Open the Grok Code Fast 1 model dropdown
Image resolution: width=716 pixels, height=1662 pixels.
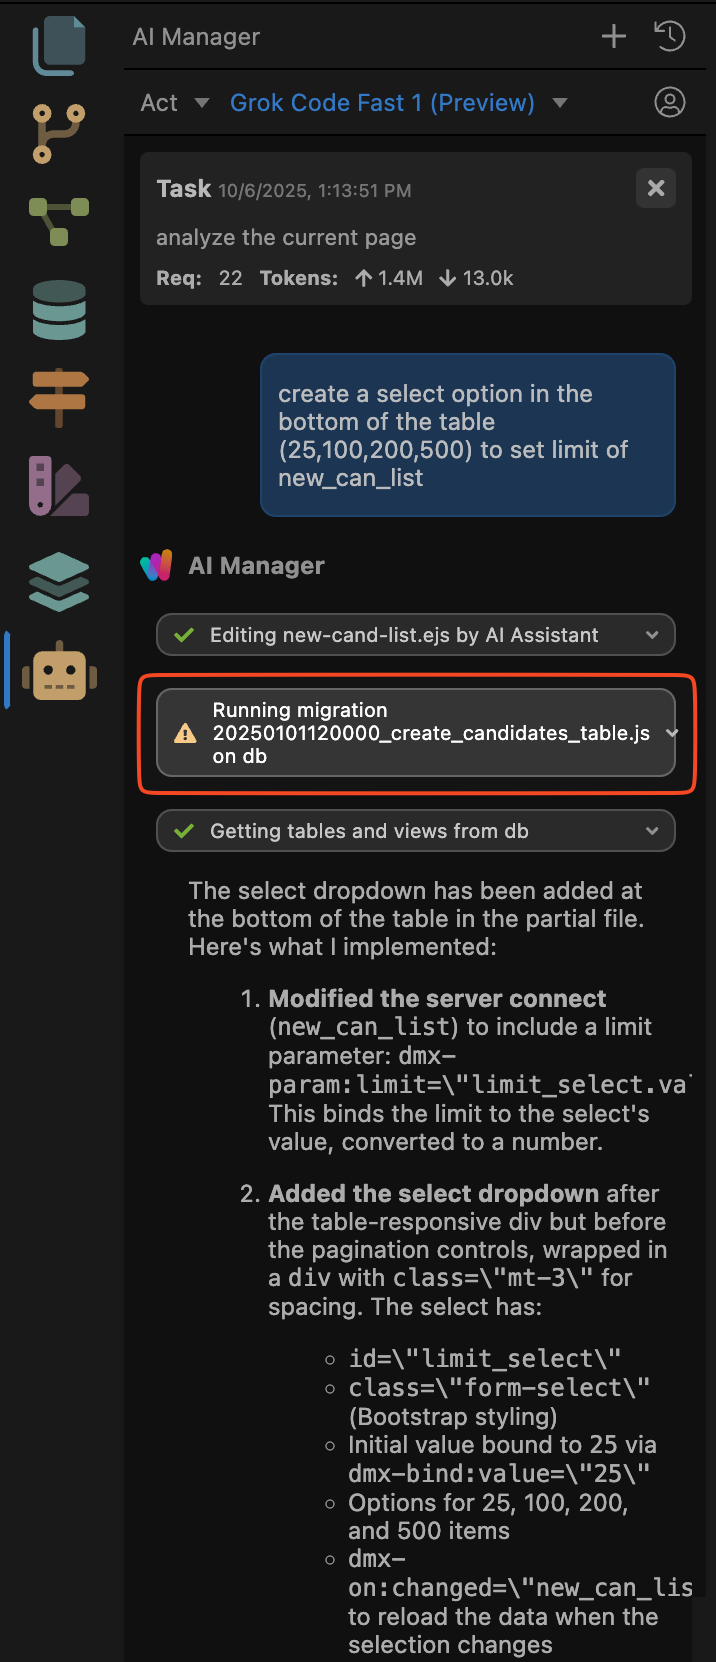pos(398,103)
